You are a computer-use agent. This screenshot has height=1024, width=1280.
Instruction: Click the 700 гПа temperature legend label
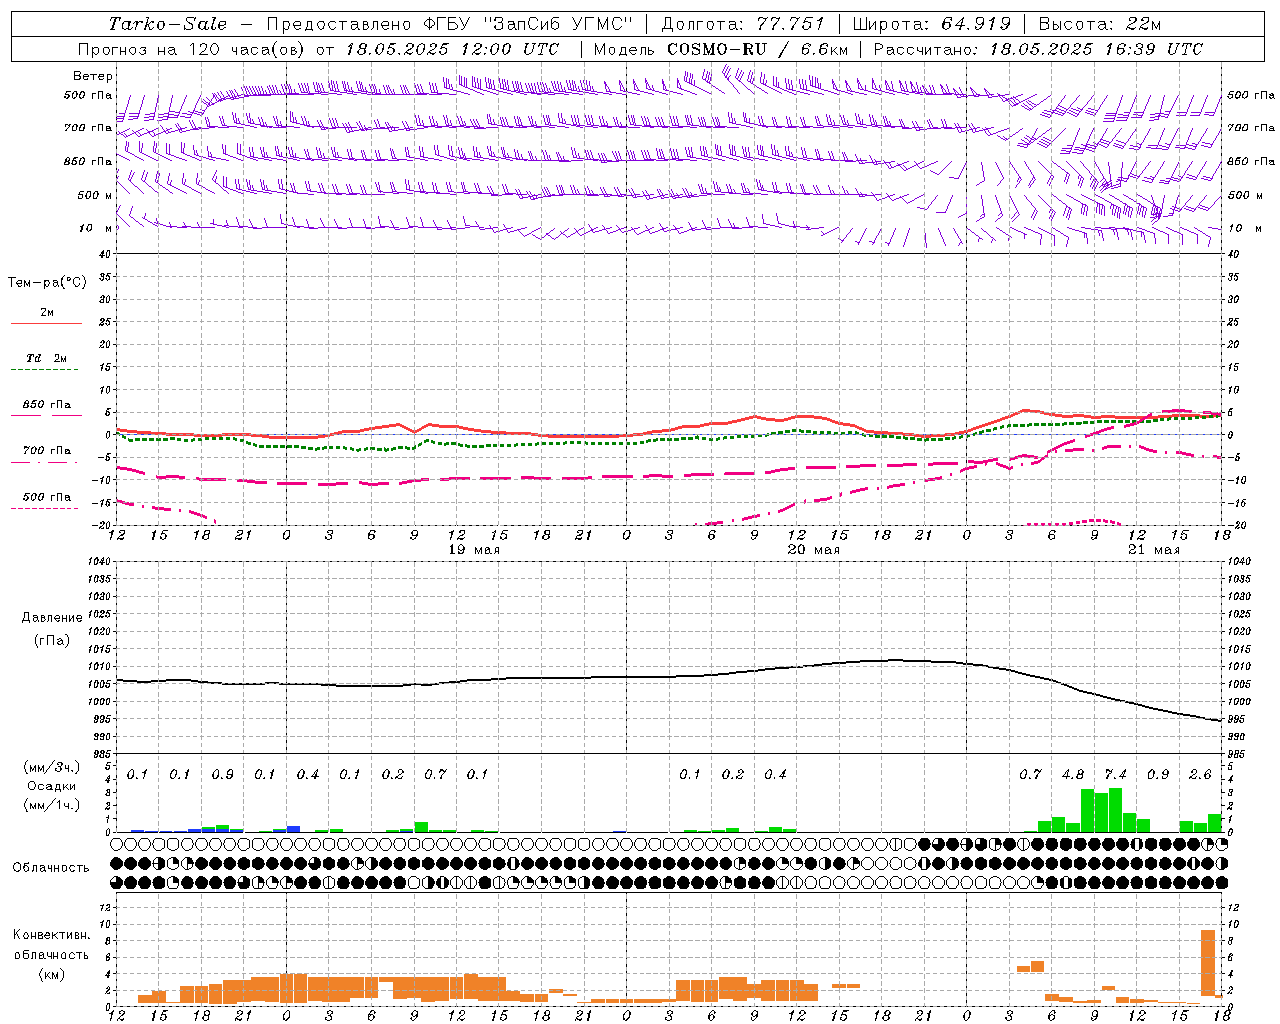(x=47, y=451)
